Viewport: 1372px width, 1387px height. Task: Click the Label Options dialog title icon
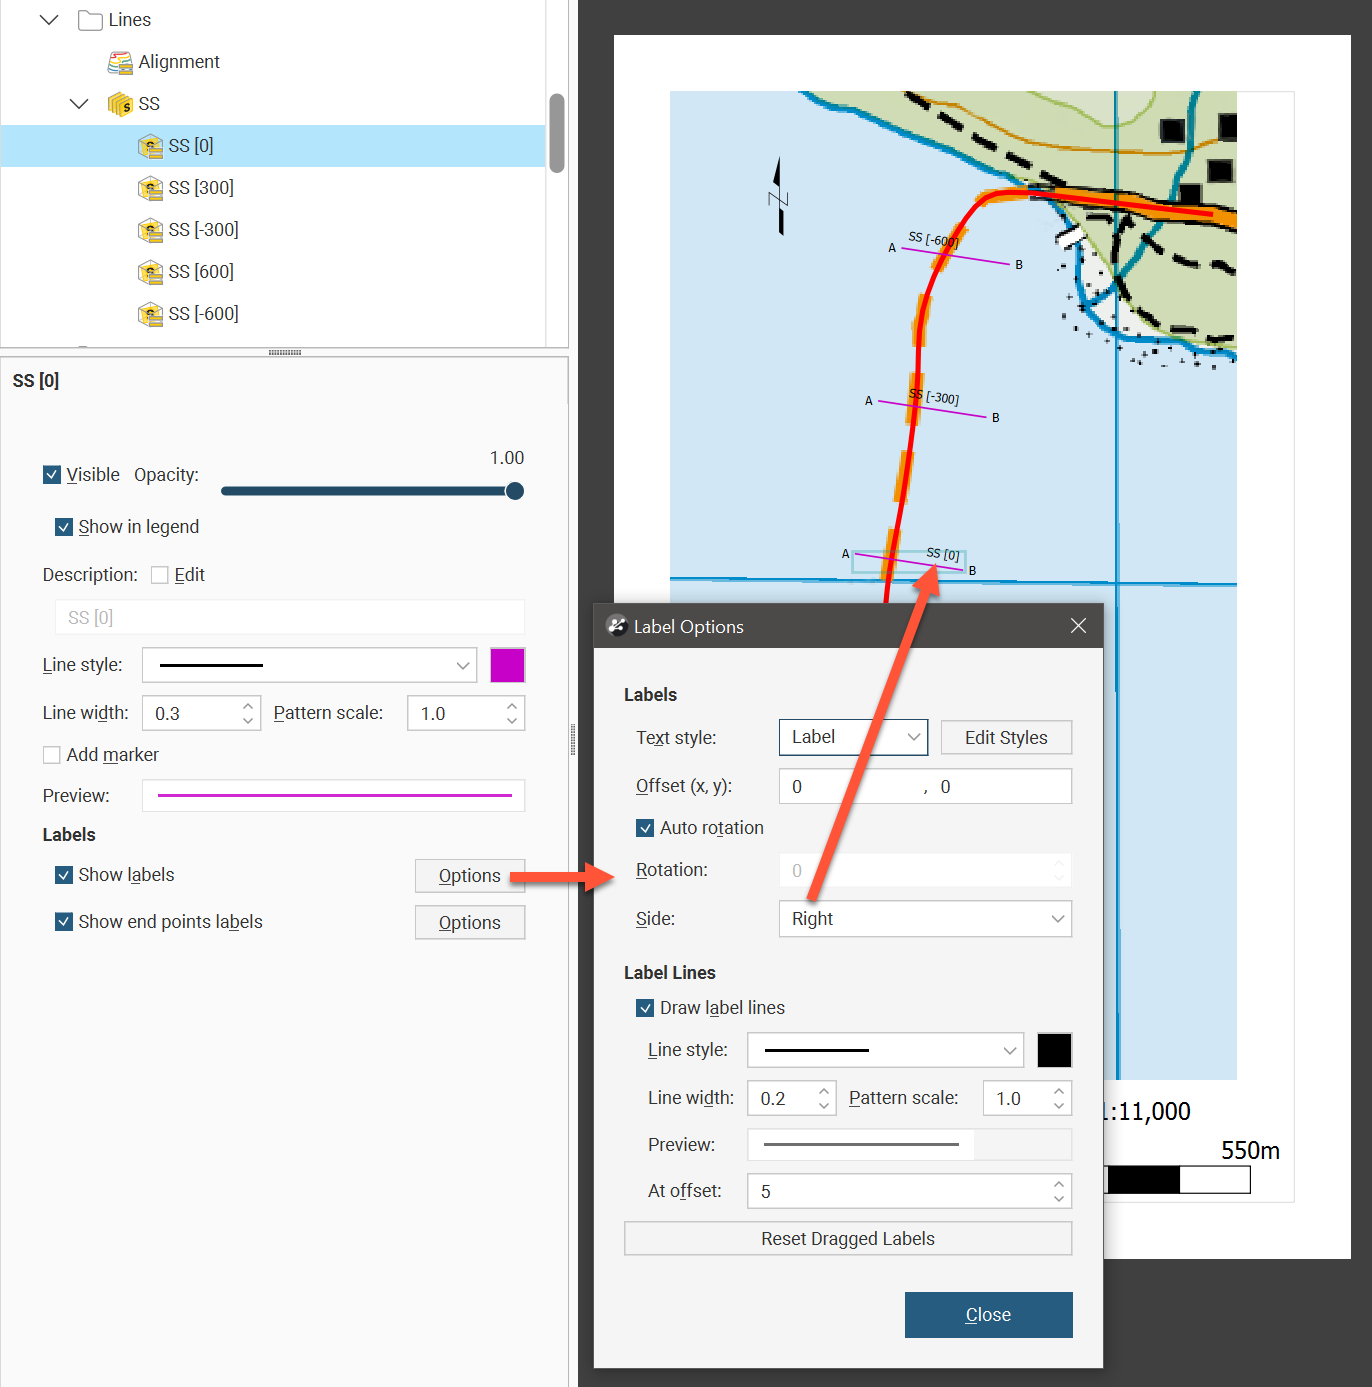[x=617, y=626]
